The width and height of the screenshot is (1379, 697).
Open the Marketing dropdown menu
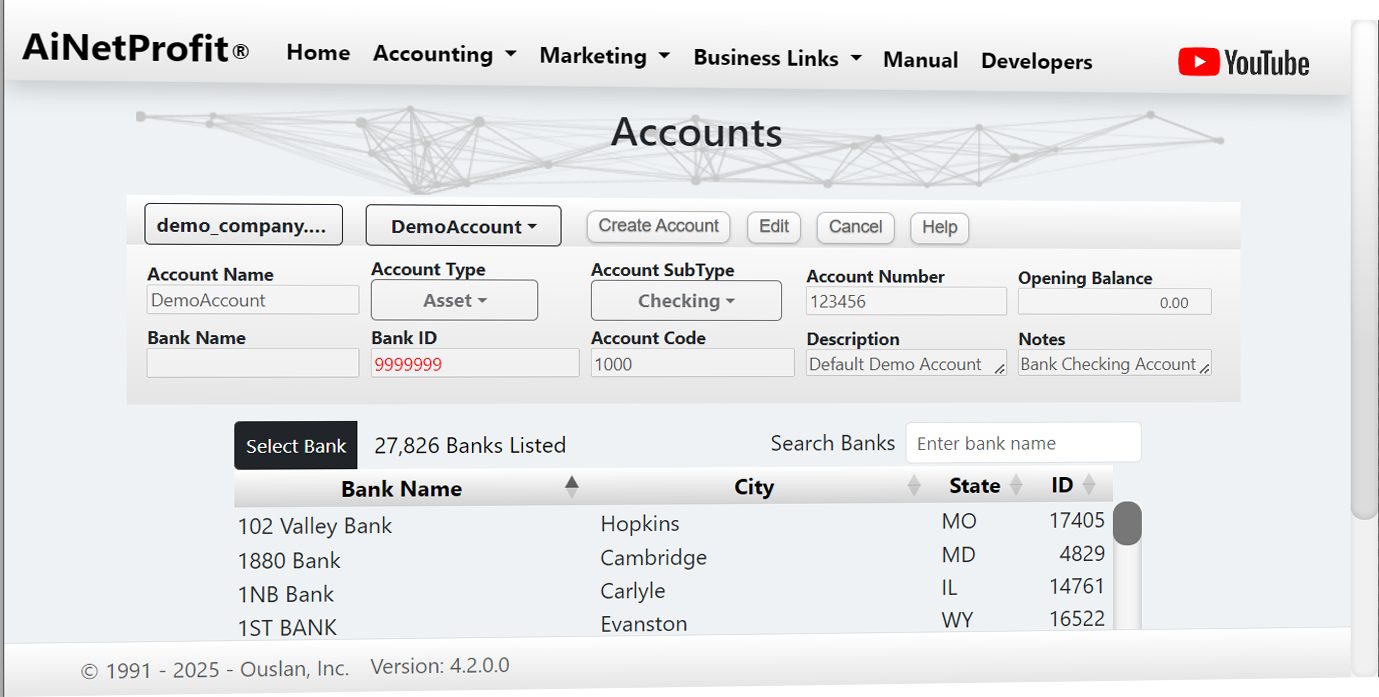(x=604, y=56)
